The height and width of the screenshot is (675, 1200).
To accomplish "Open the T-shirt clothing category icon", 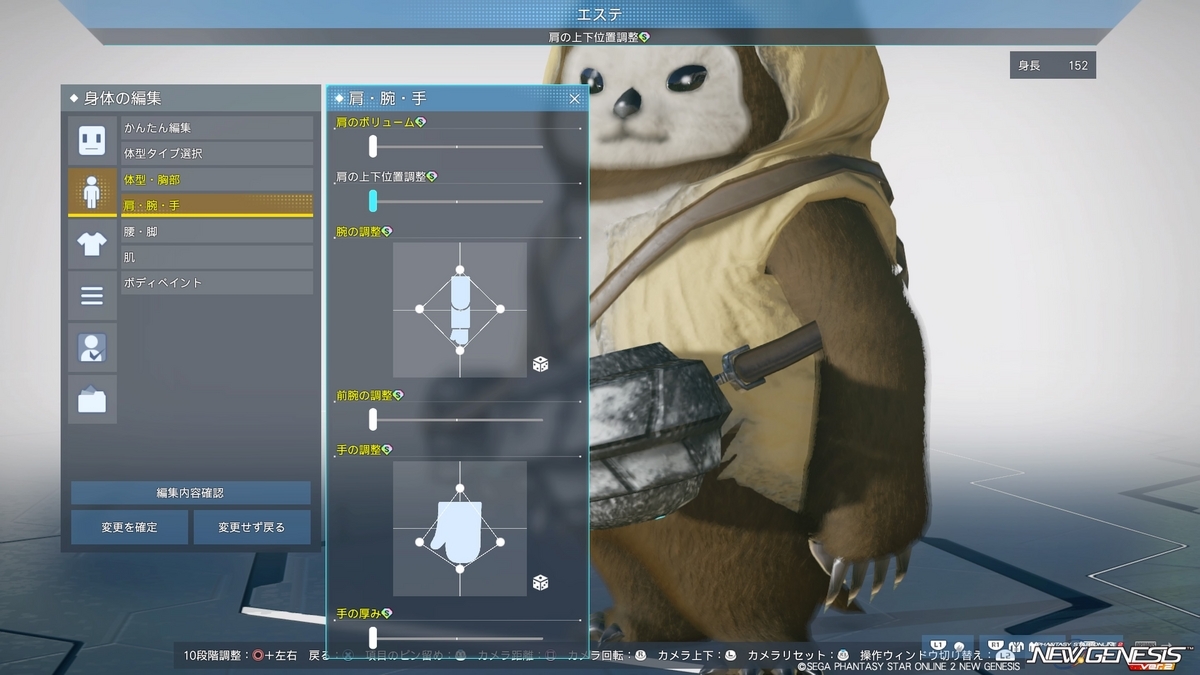I will [92, 243].
